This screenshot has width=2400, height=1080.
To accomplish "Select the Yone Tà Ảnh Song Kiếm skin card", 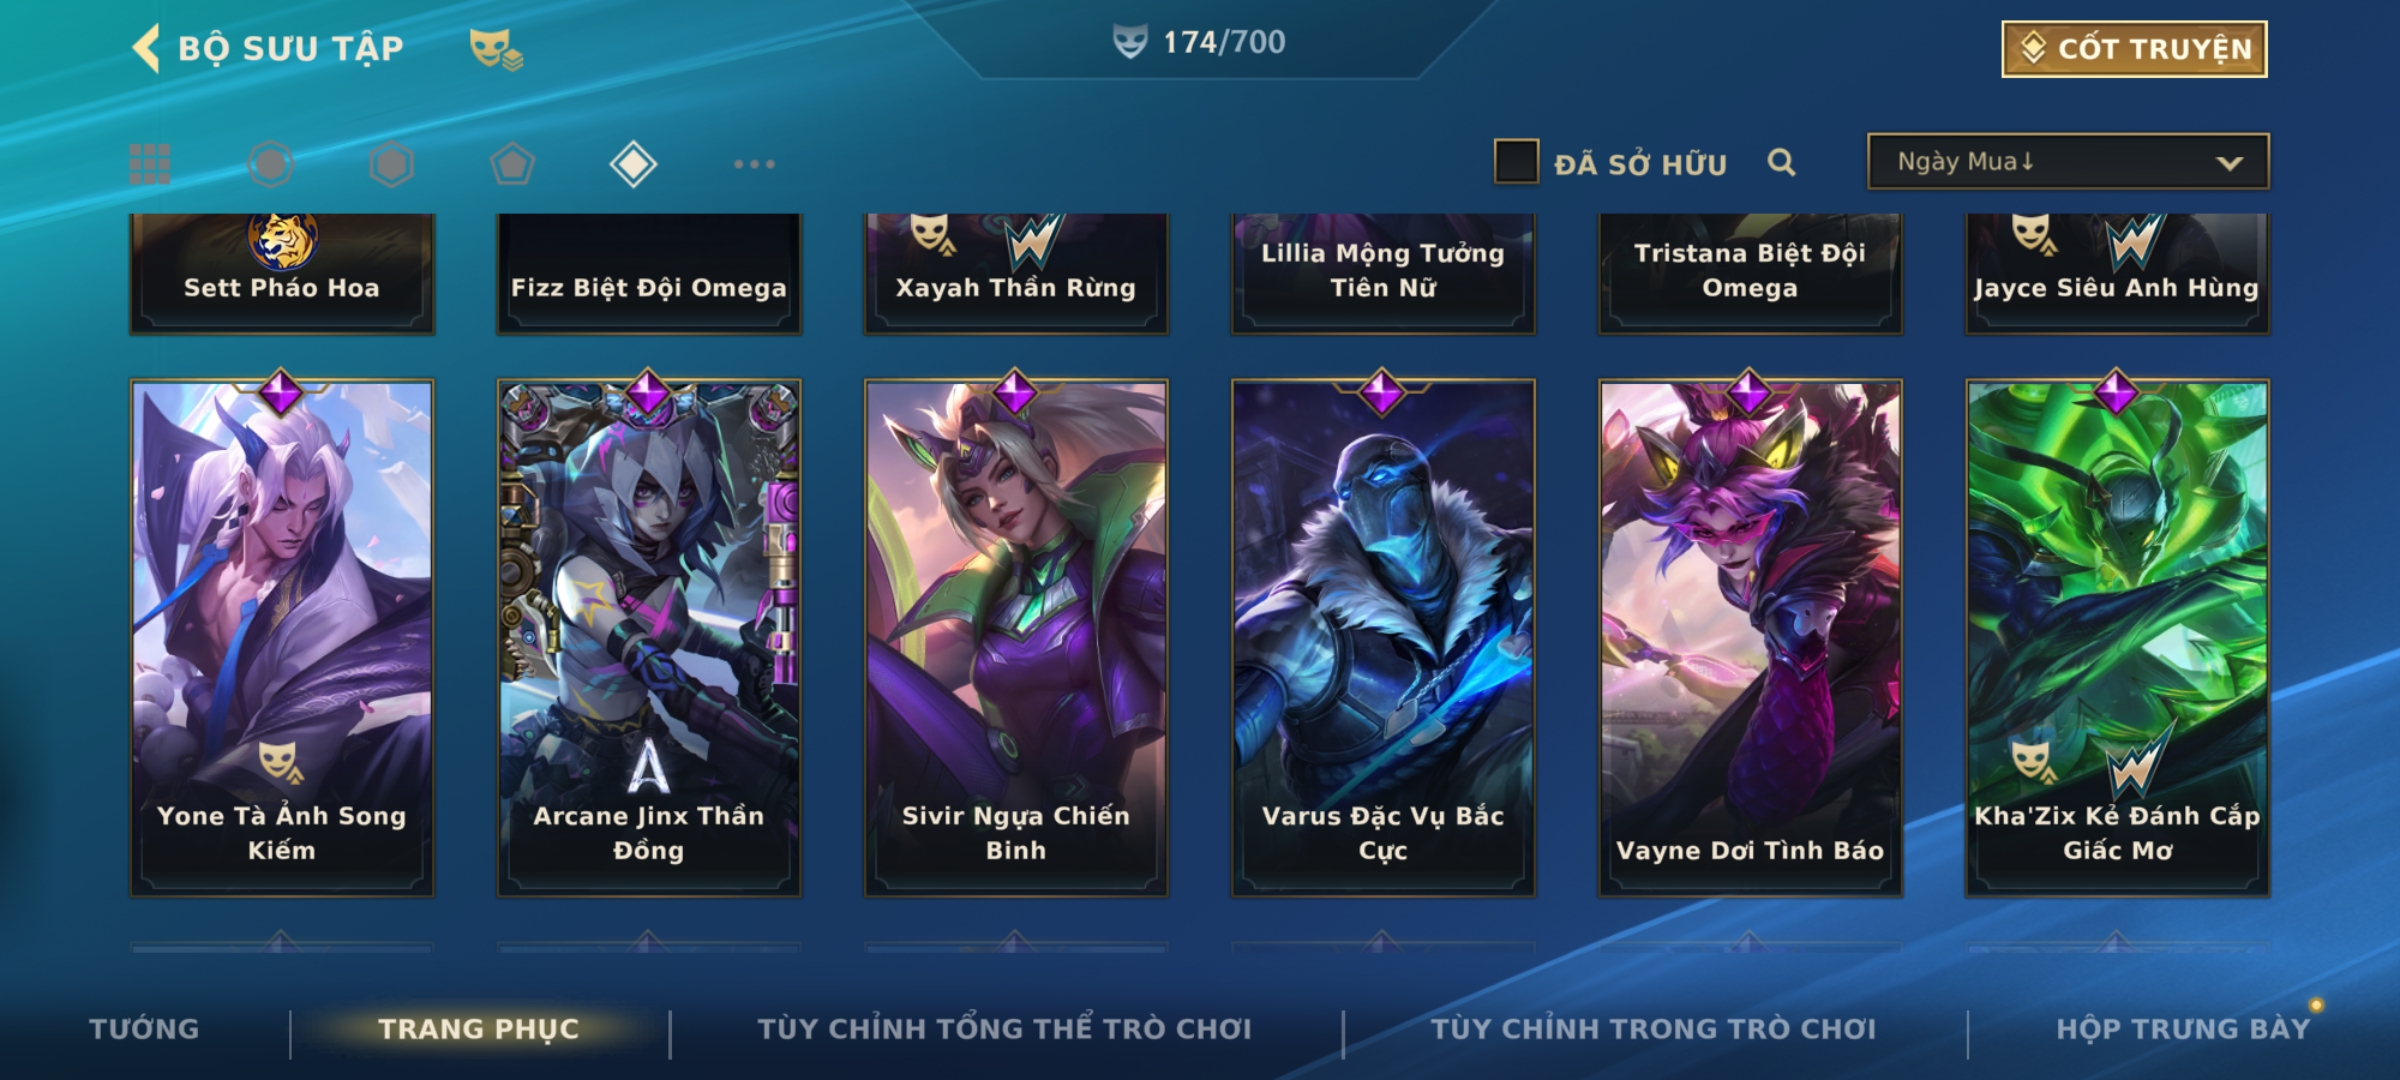I will pos(282,637).
